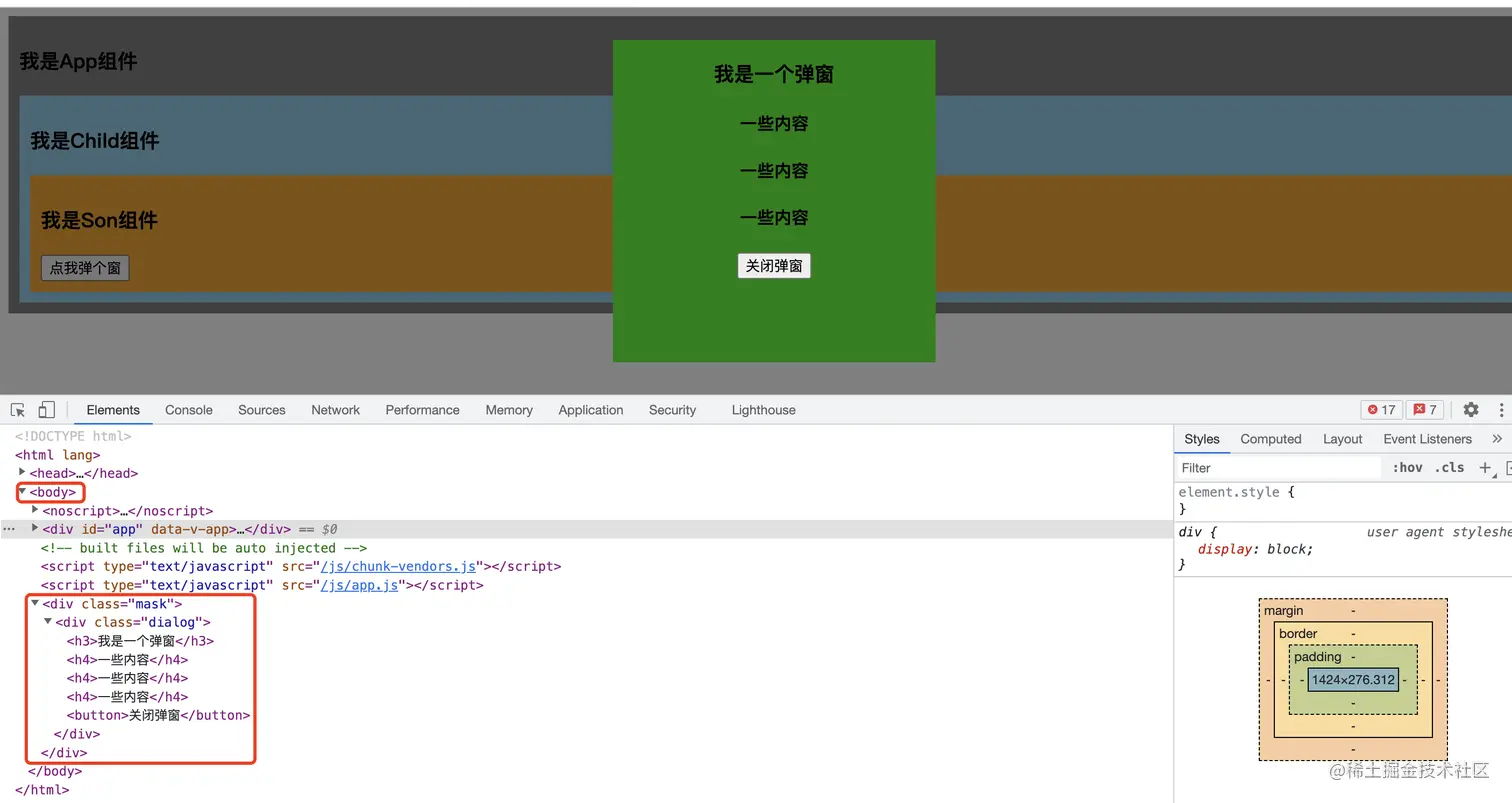Viewport: 1512px width, 803px height.
Task: Open the 17 errors counter badge
Action: click(x=1381, y=410)
